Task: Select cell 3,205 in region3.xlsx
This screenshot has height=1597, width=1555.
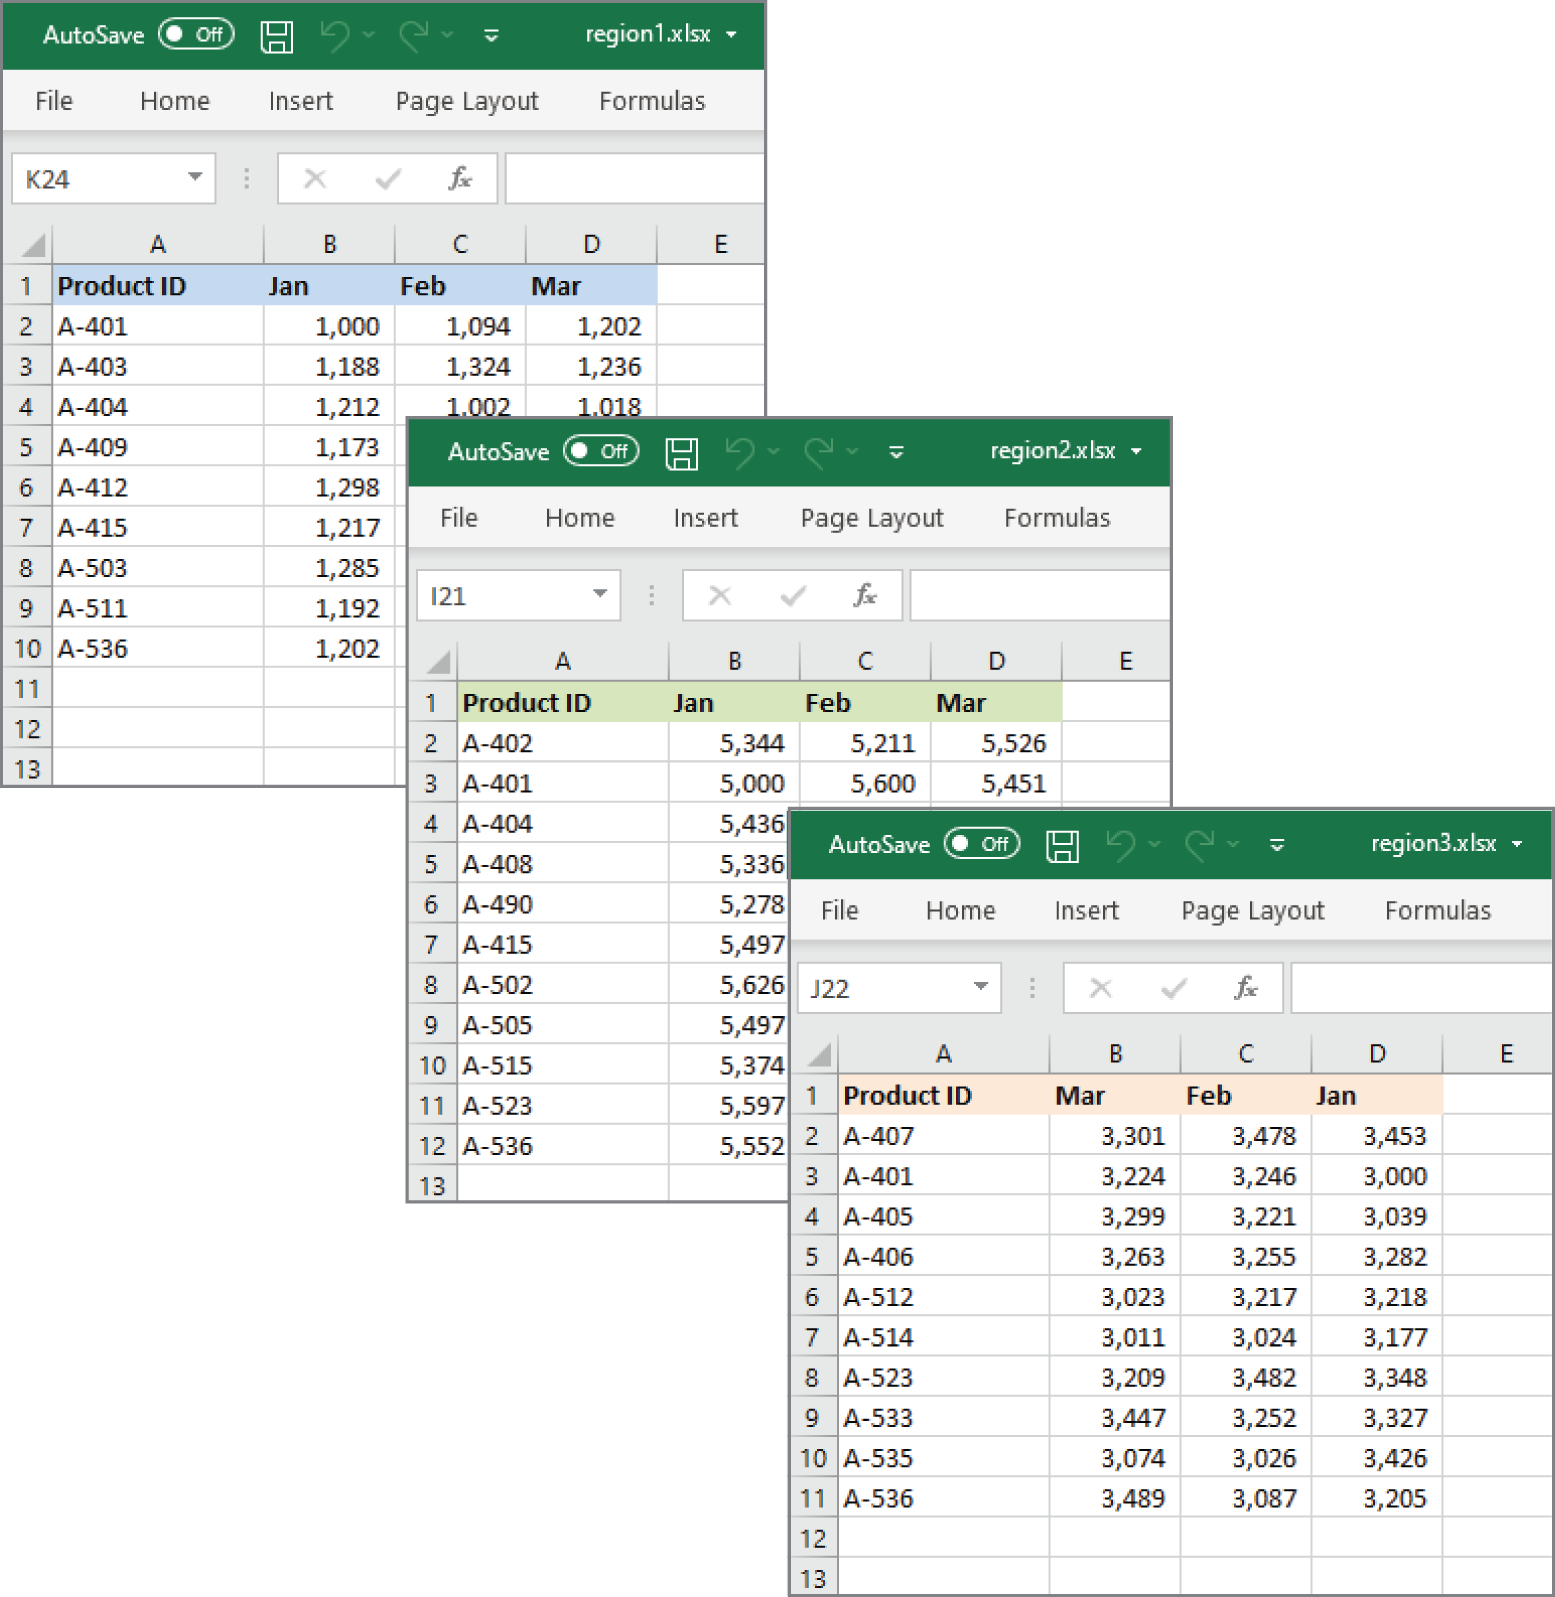Action: tap(1378, 1500)
